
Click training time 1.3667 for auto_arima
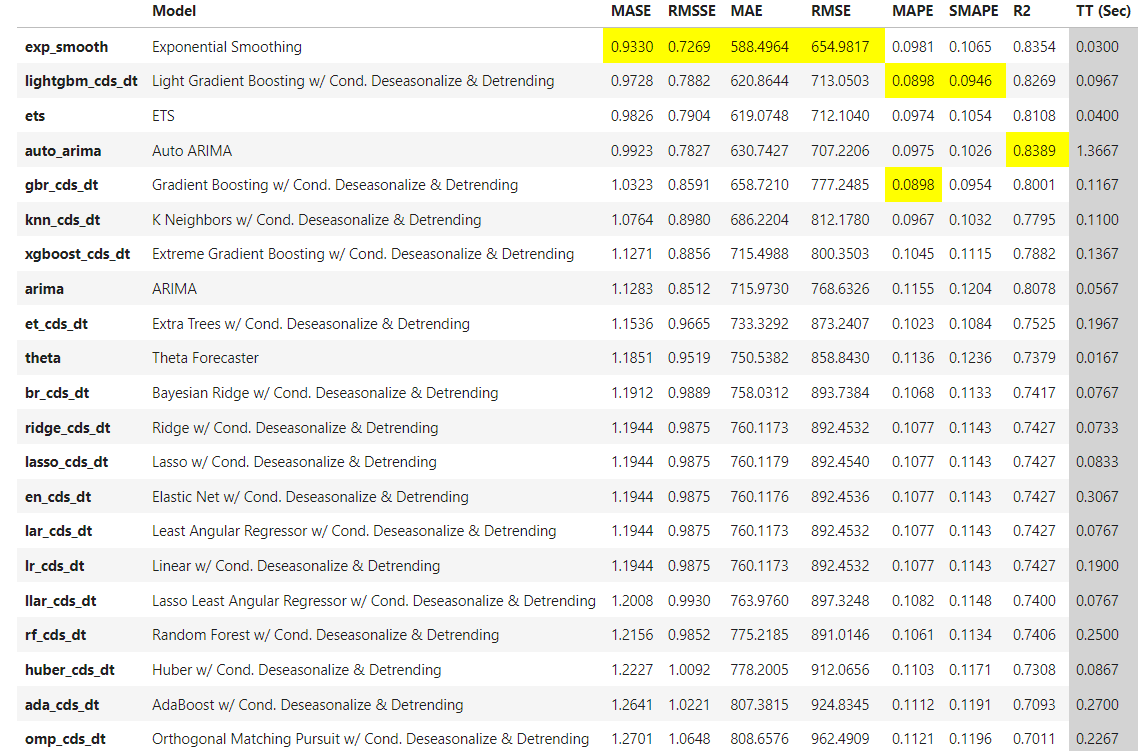coord(1097,151)
